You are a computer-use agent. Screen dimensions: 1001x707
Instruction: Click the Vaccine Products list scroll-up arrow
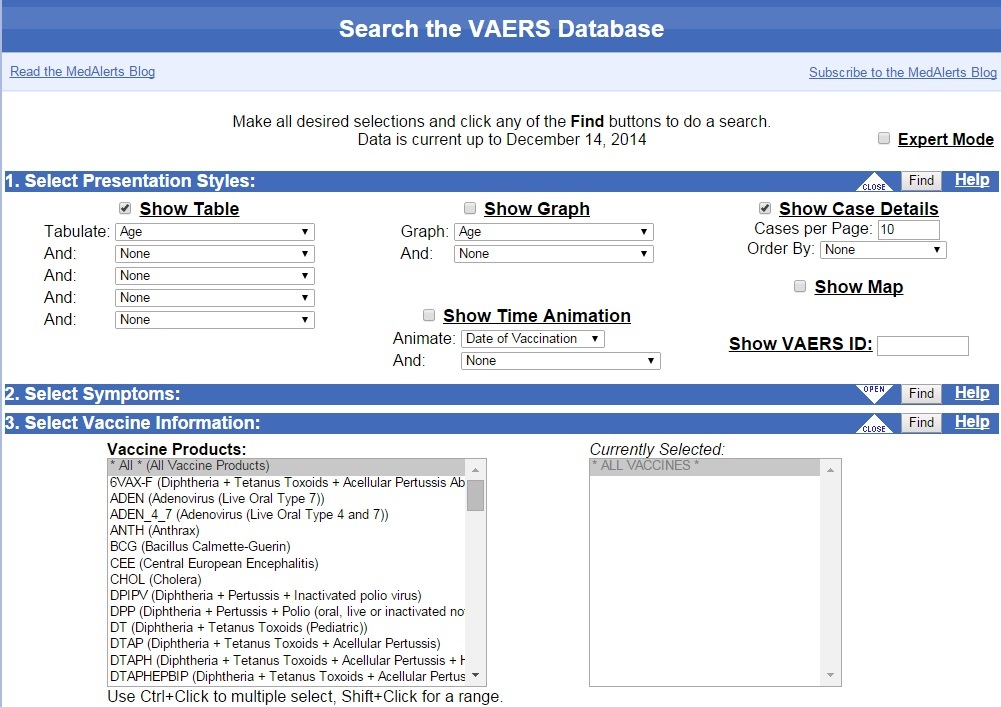[476, 470]
